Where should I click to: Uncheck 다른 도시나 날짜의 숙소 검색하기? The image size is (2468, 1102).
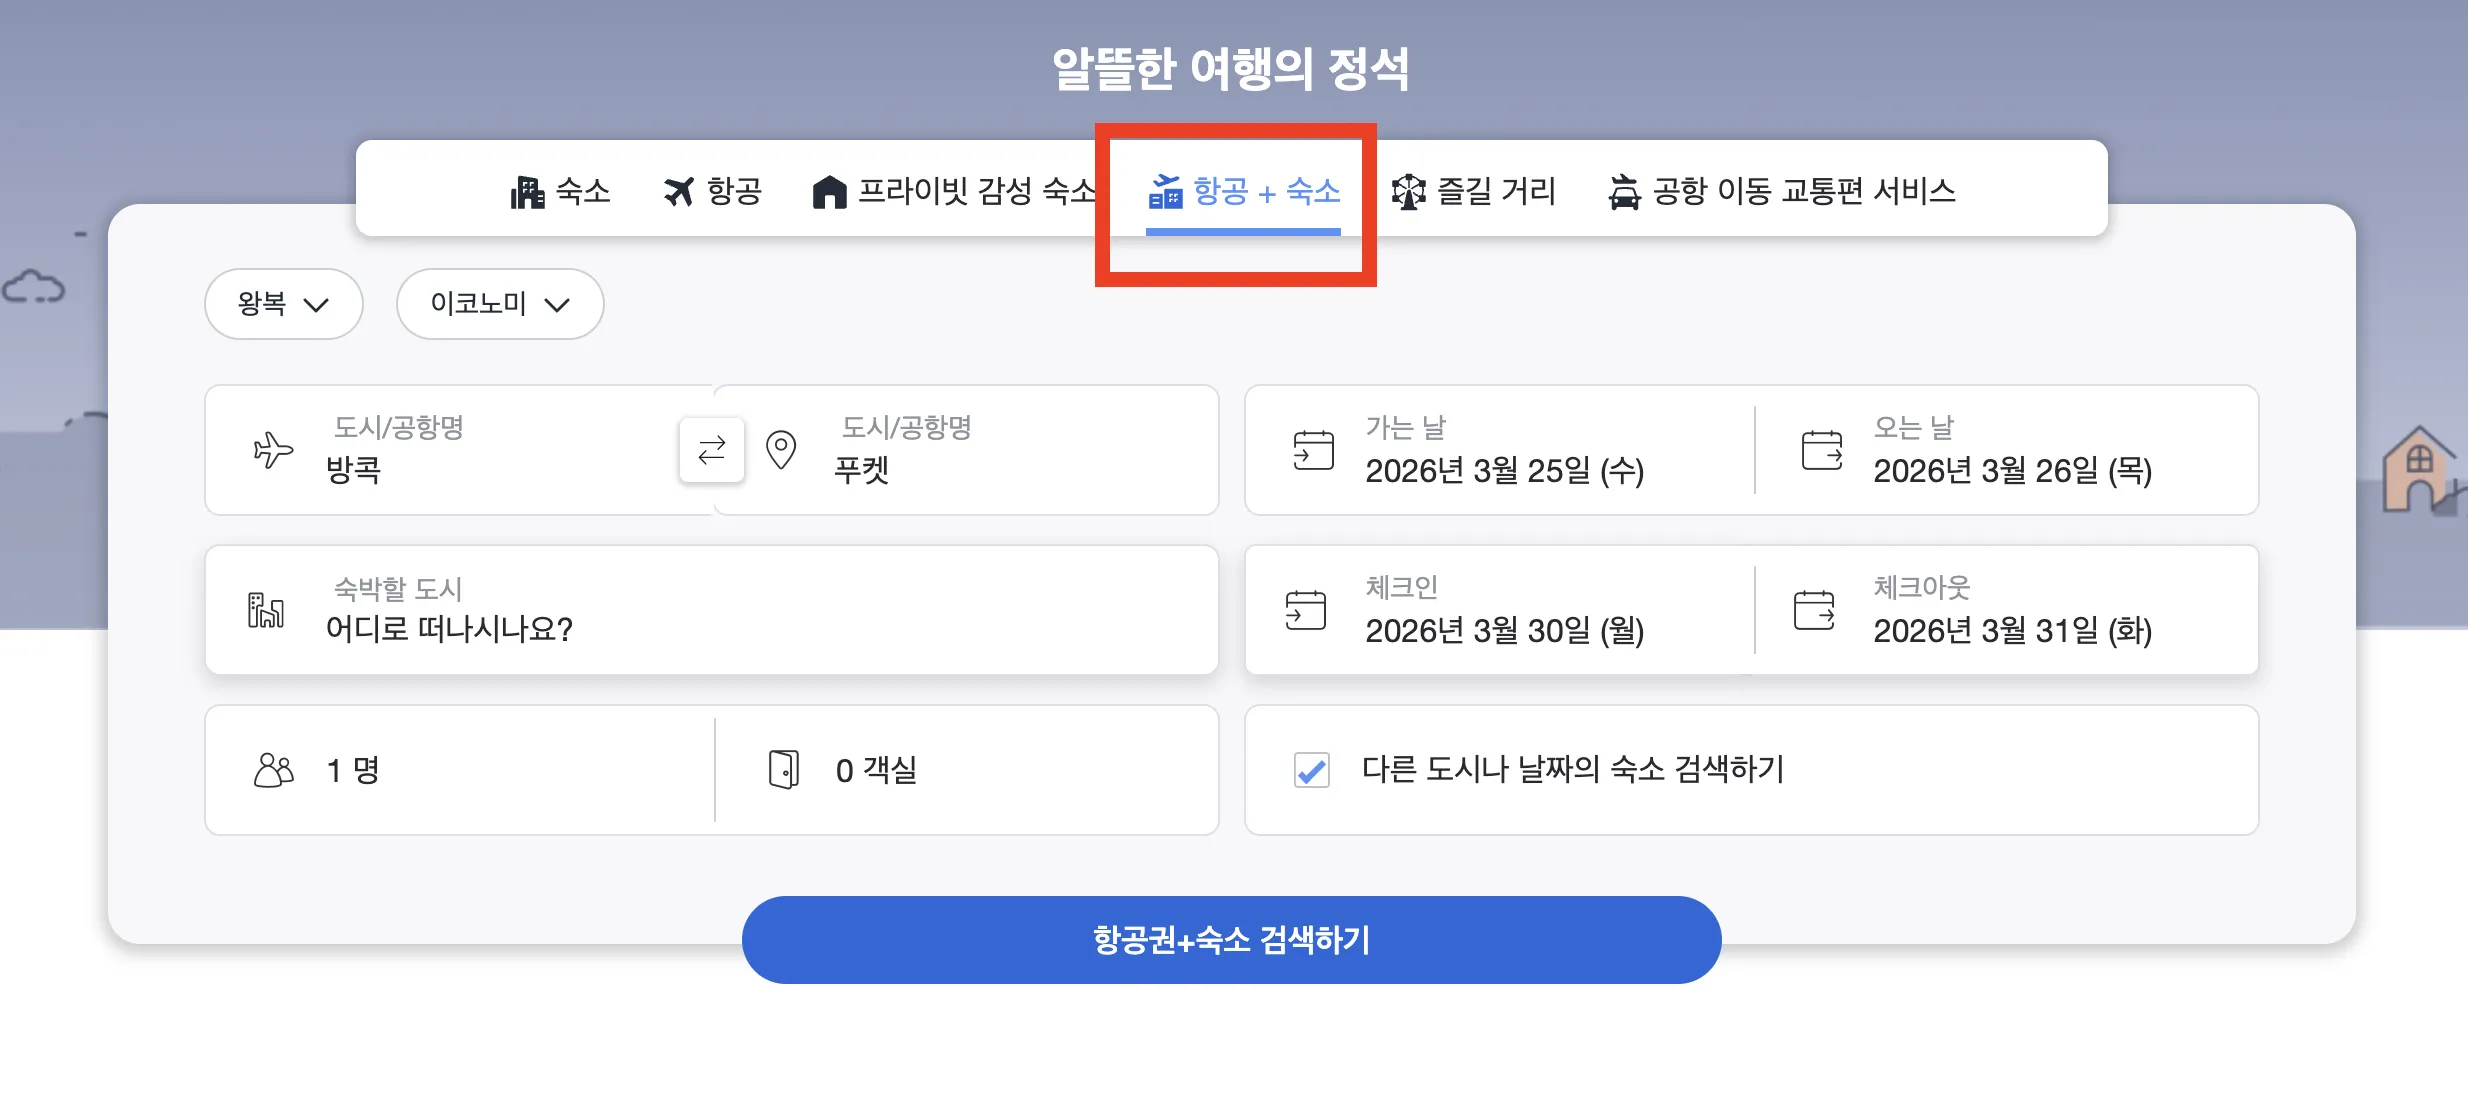[x=1311, y=769]
